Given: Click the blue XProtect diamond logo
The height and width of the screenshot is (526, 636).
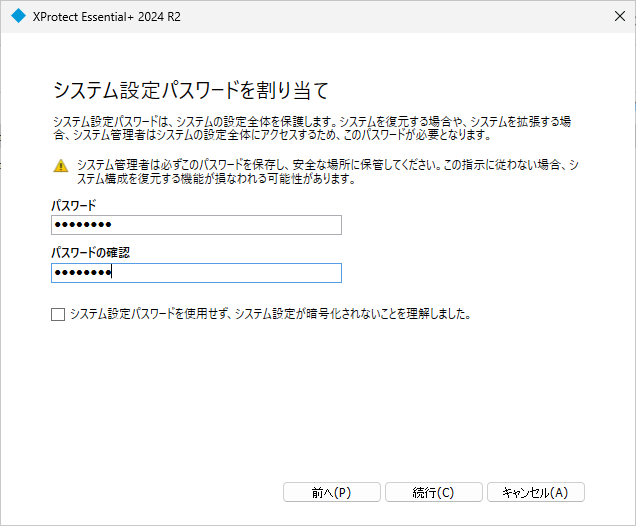Looking at the screenshot, I should [x=18, y=16].
